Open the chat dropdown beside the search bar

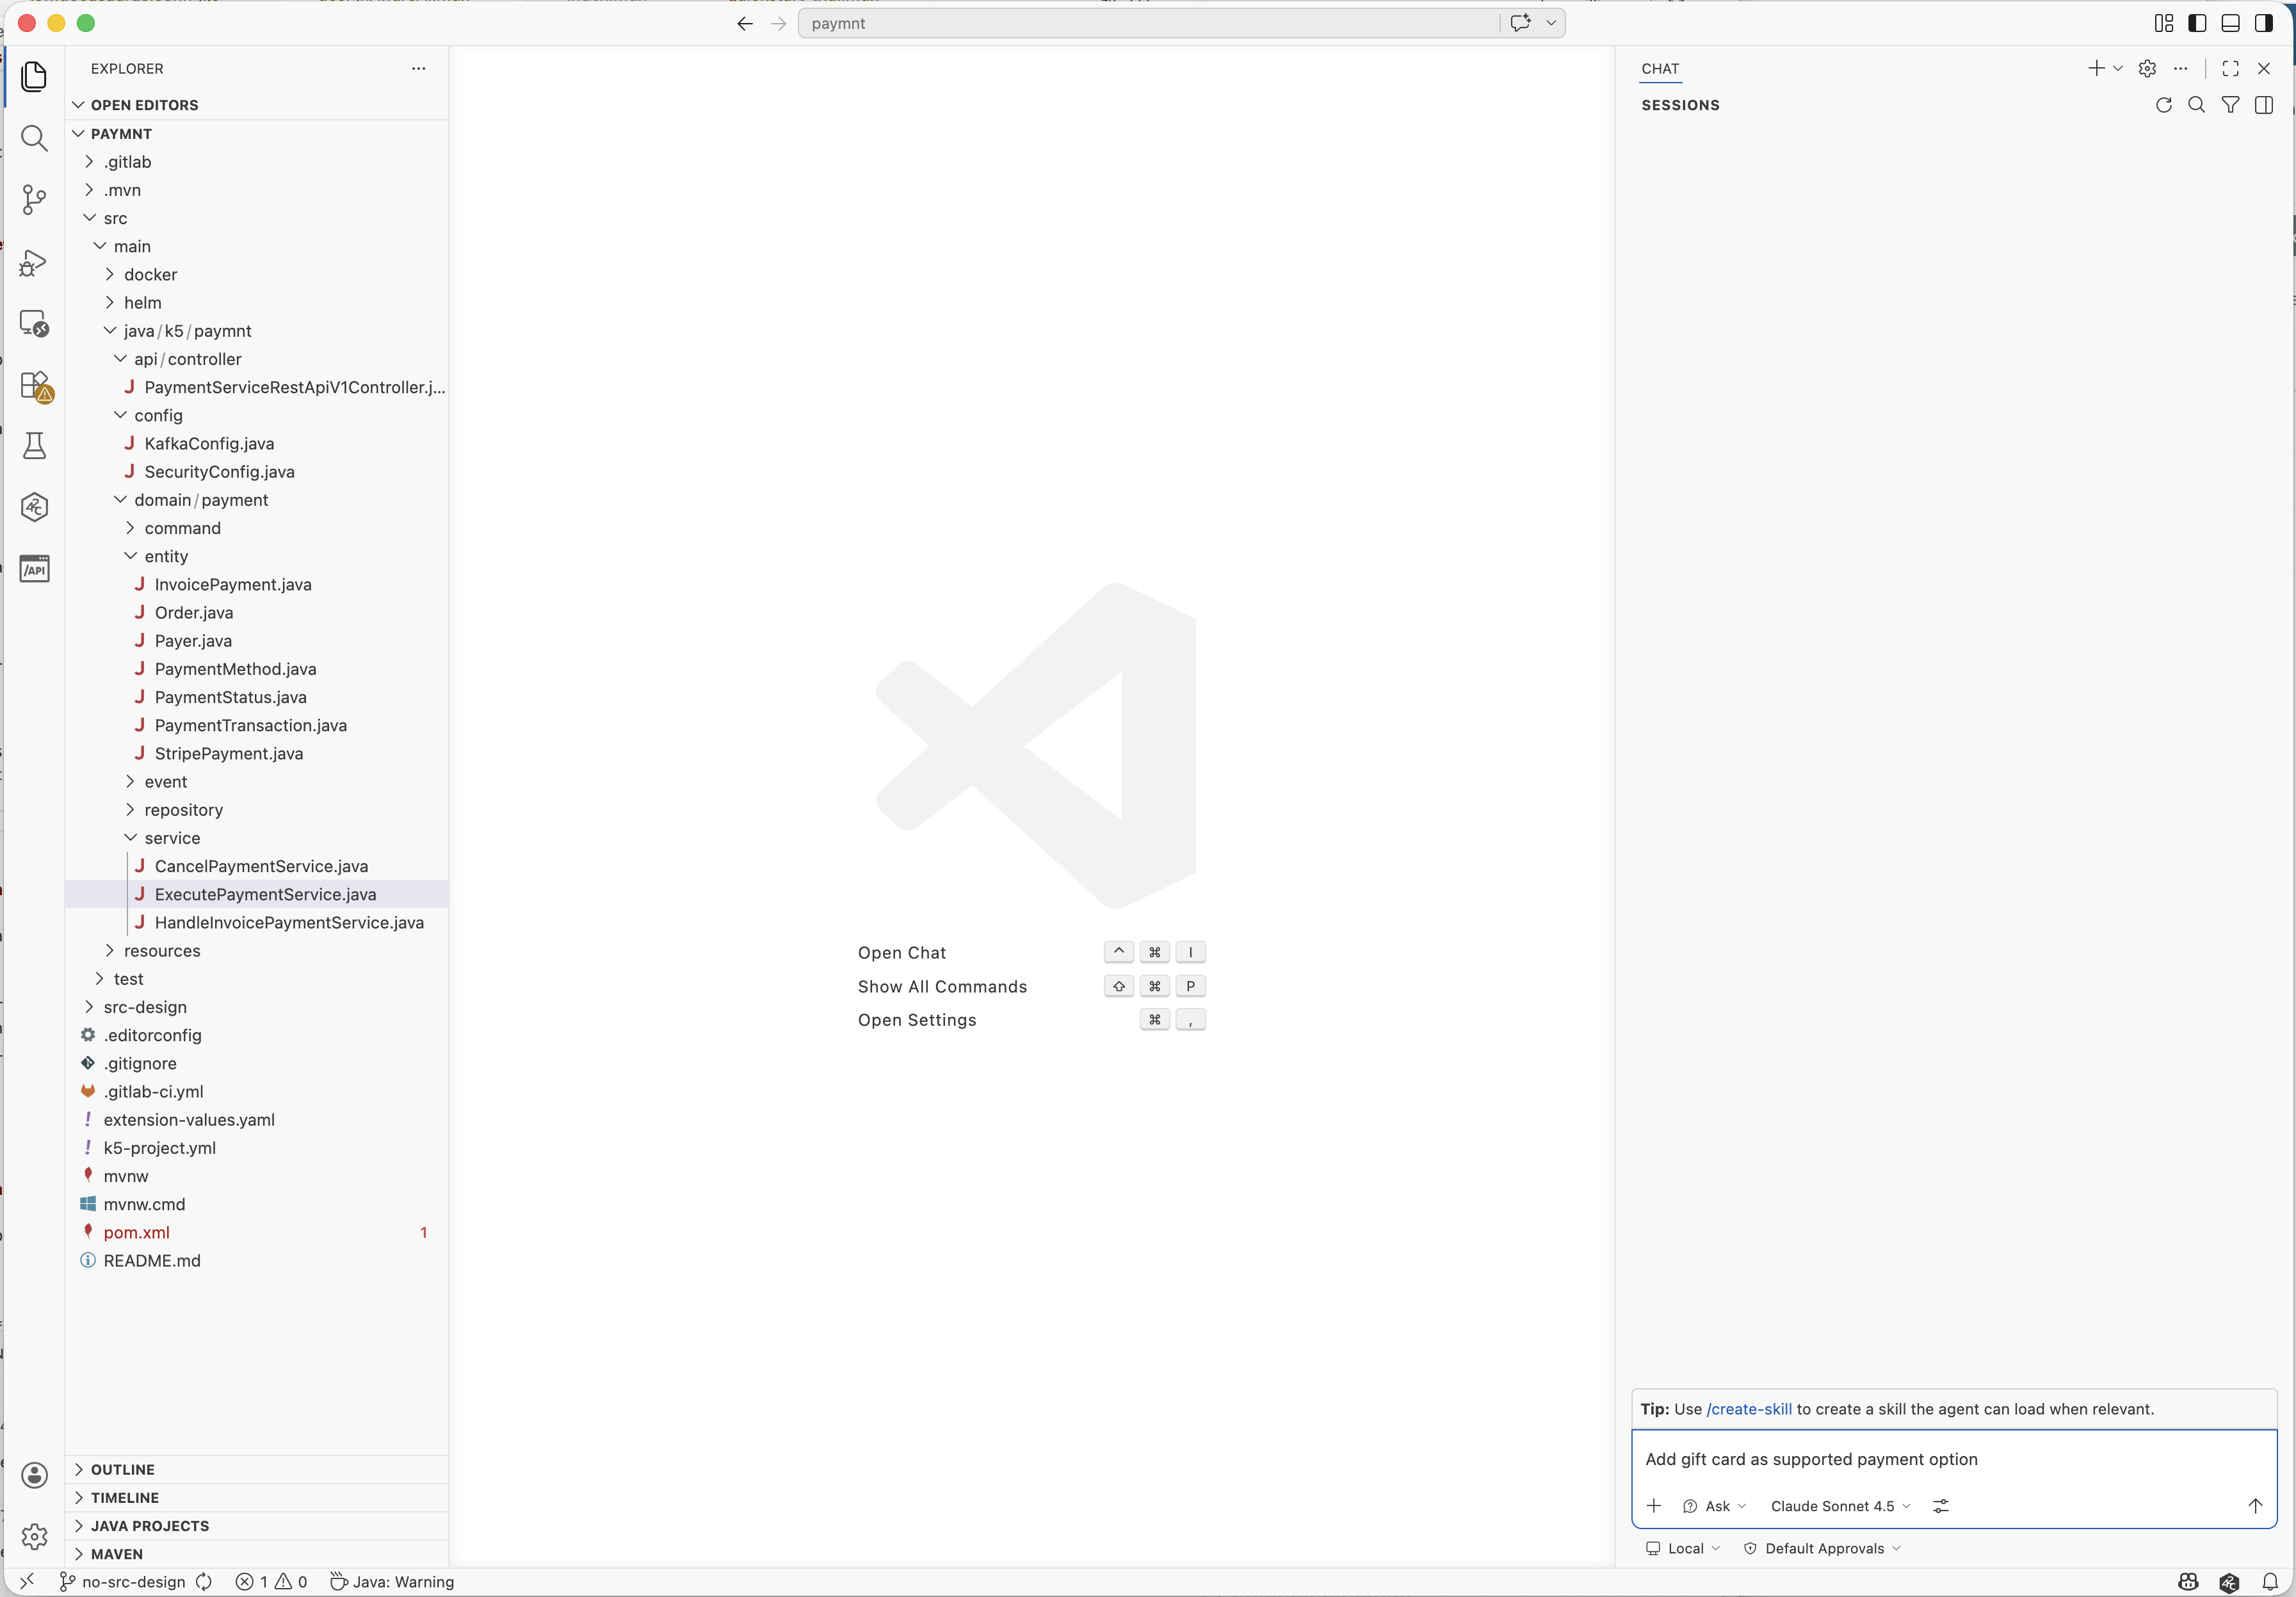point(1551,23)
